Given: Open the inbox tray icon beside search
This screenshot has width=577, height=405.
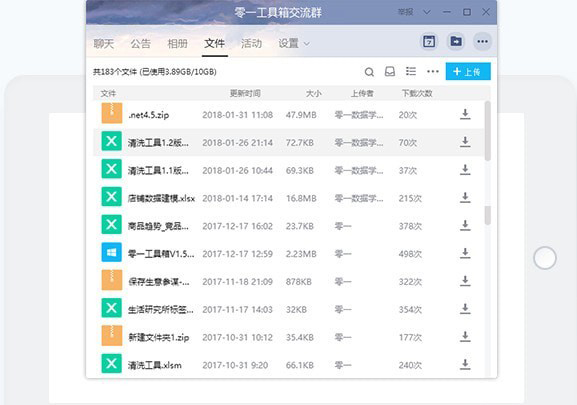Looking at the screenshot, I should point(390,71).
